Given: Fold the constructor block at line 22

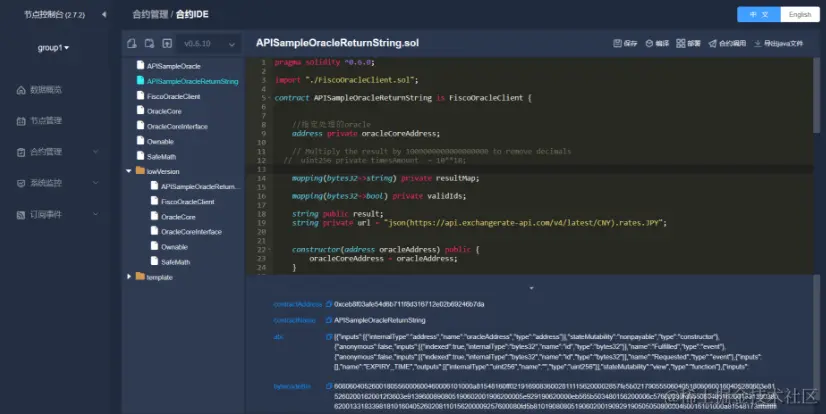Looking at the screenshot, I should click(x=269, y=250).
